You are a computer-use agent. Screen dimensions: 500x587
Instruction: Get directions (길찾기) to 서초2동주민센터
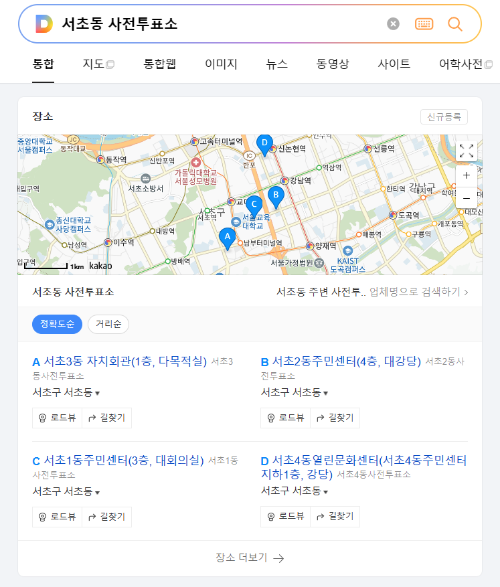coord(335,418)
